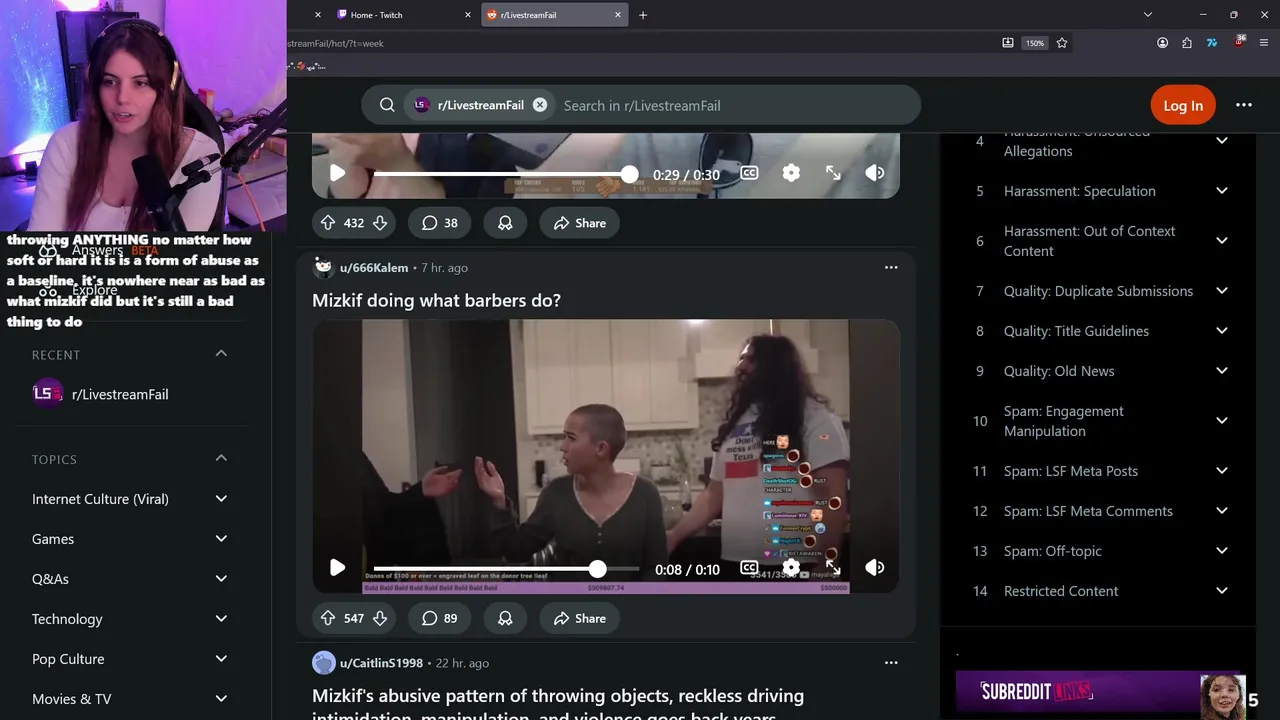Open the Reddit three-dot overflow menu
Screen dimensions: 1280x720
tap(1244, 105)
